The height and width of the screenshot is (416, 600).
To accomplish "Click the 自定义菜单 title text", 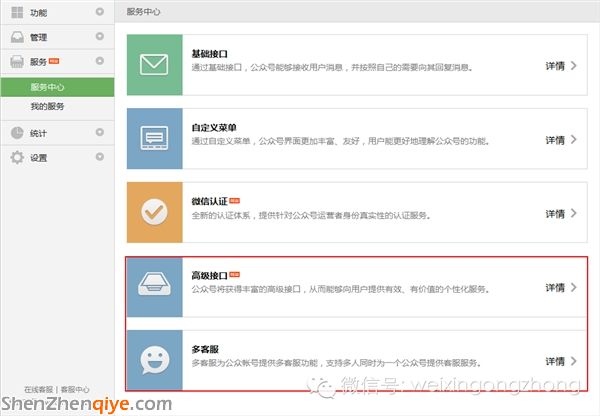I will point(214,128).
